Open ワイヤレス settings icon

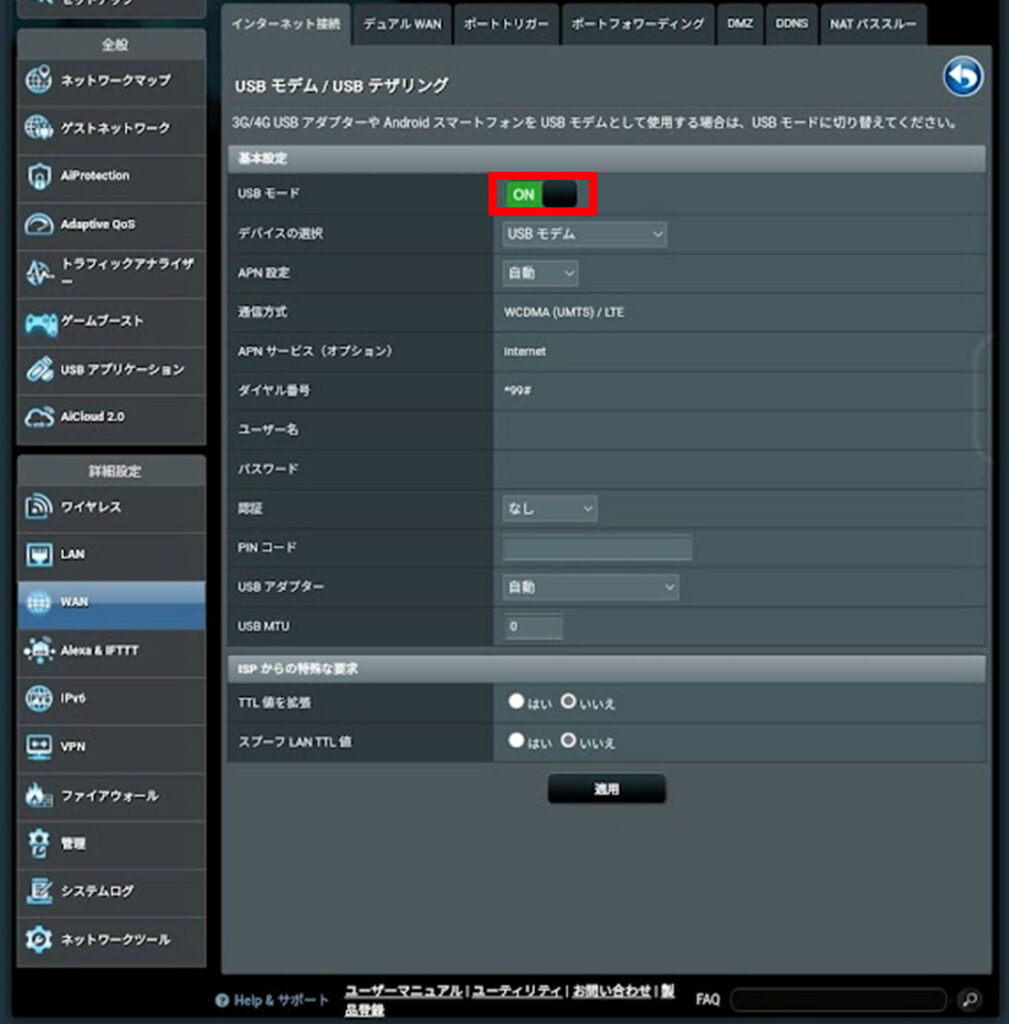click(x=39, y=507)
